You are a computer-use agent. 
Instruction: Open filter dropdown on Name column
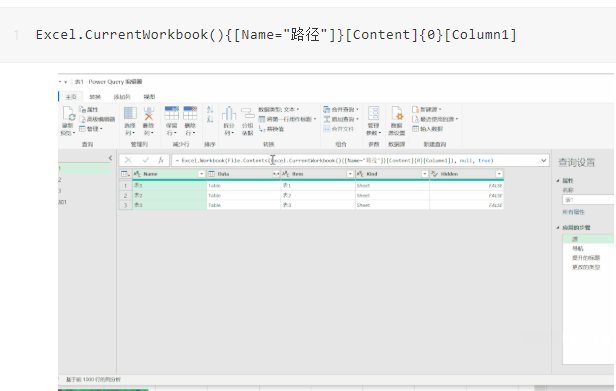point(202,174)
